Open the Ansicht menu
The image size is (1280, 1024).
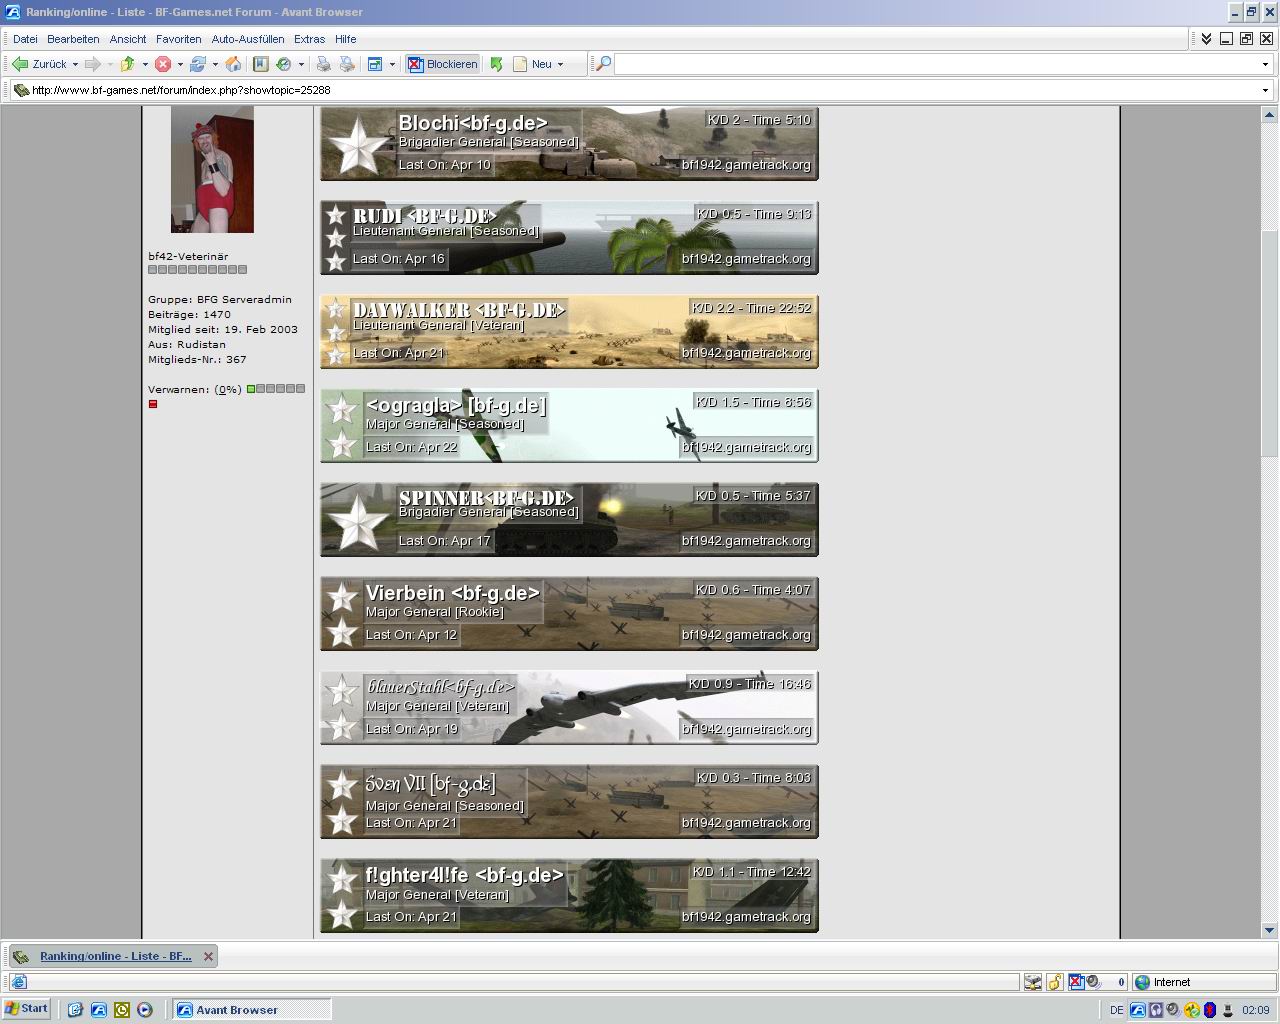[128, 39]
